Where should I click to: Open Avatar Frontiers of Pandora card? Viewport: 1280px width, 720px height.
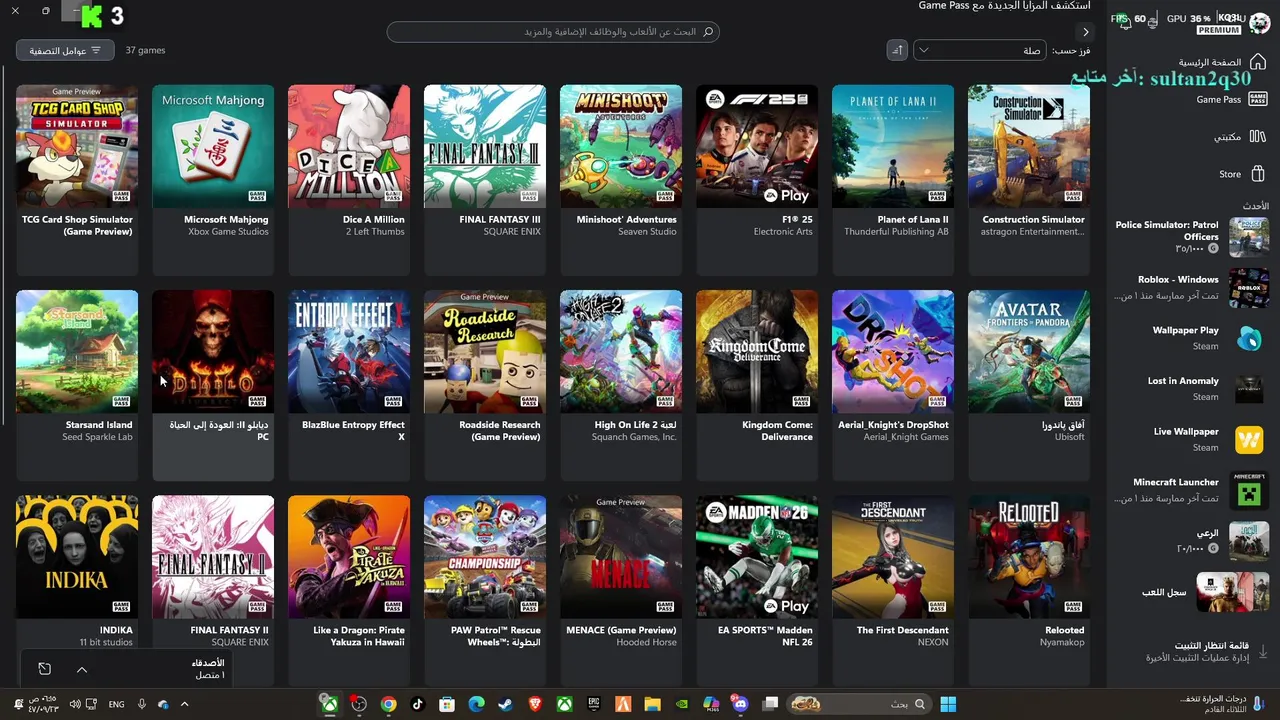(1029, 384)
